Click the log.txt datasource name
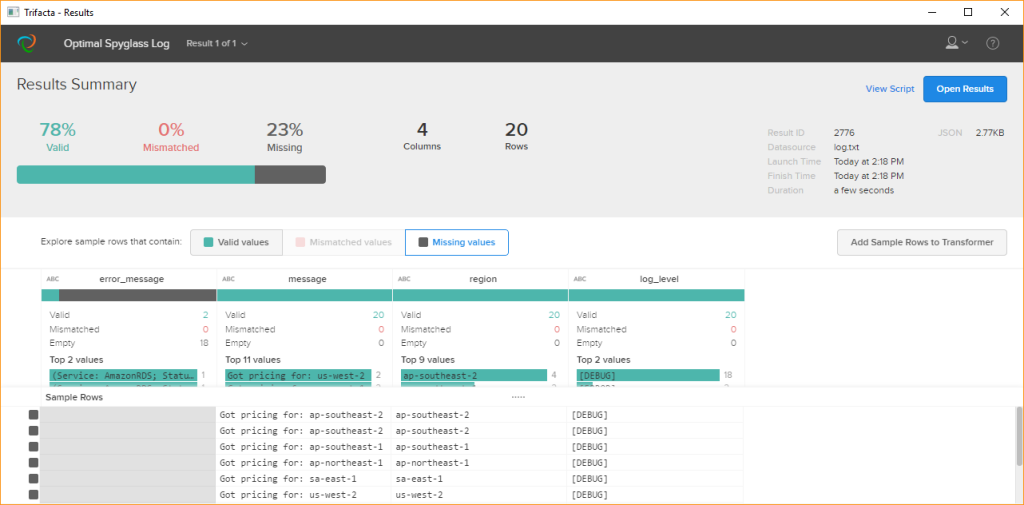Viewport: 1024px width, 505px height. tap(847, 147)
